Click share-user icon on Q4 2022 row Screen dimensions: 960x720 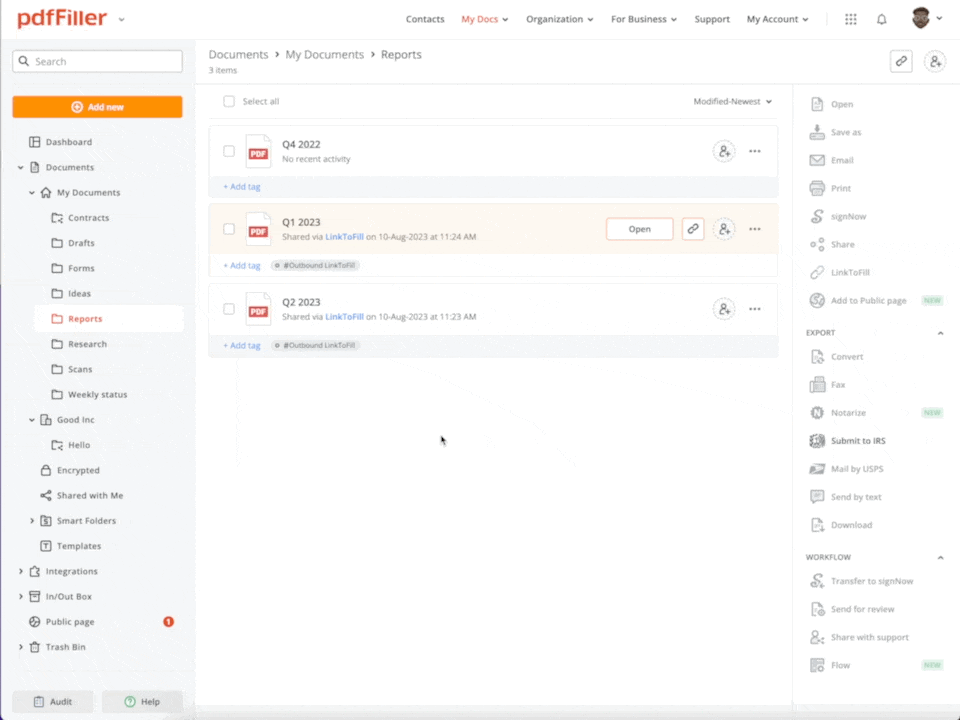pos(724,151)
